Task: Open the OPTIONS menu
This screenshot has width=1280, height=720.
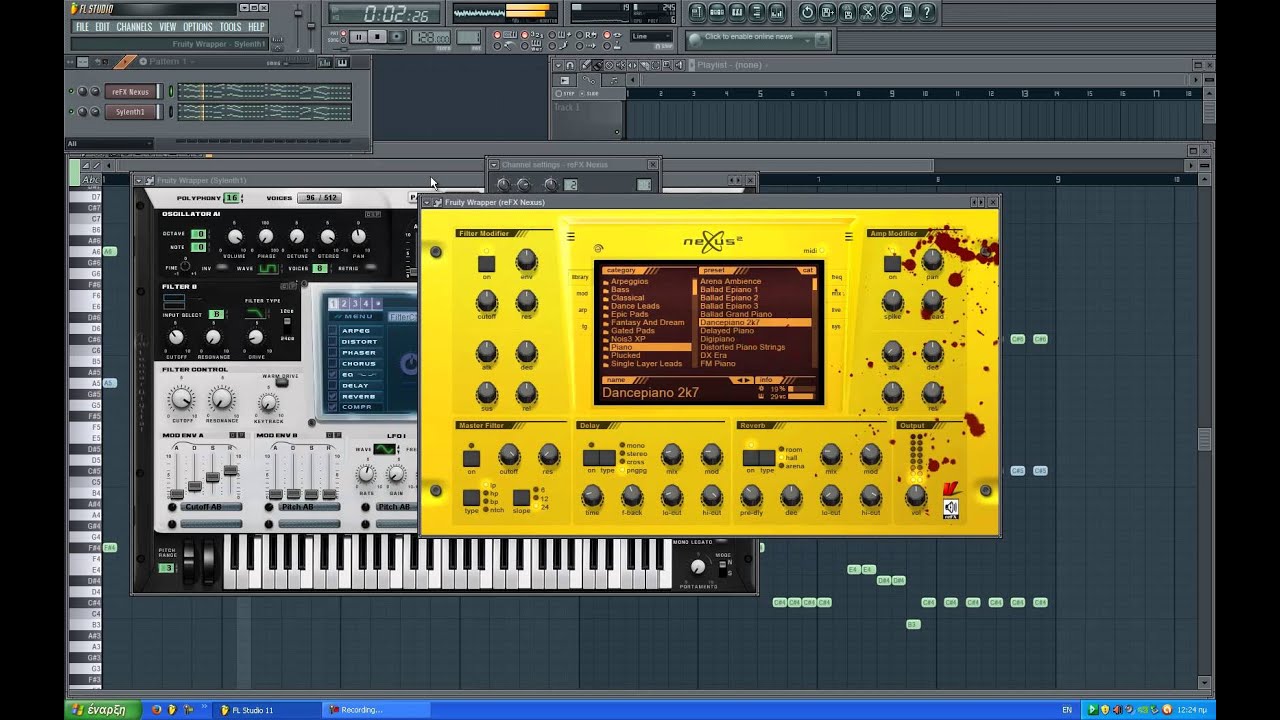Action: coord(198,27)
